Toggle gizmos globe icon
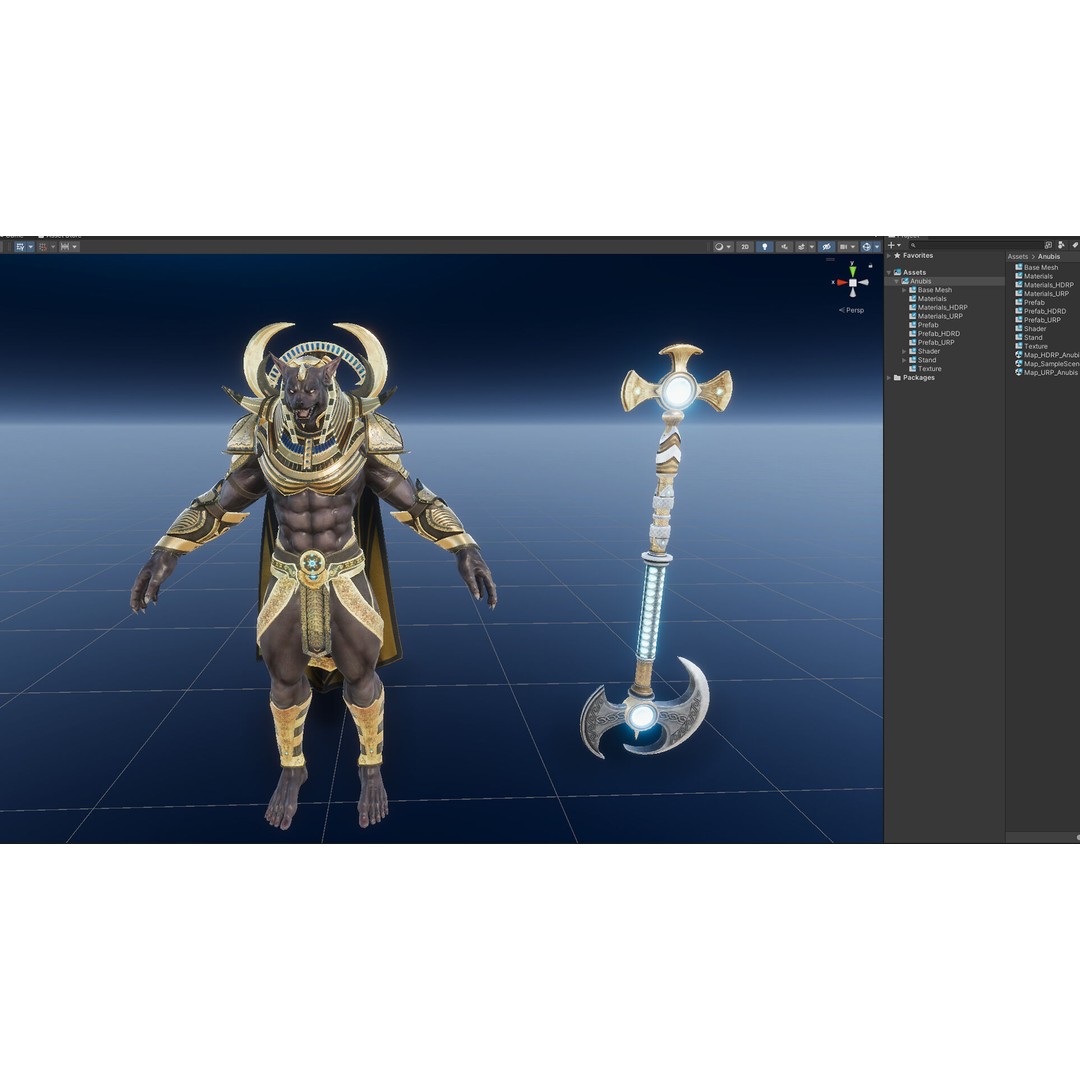This screenshot has width=1080, height=1080. coord(866,247)
